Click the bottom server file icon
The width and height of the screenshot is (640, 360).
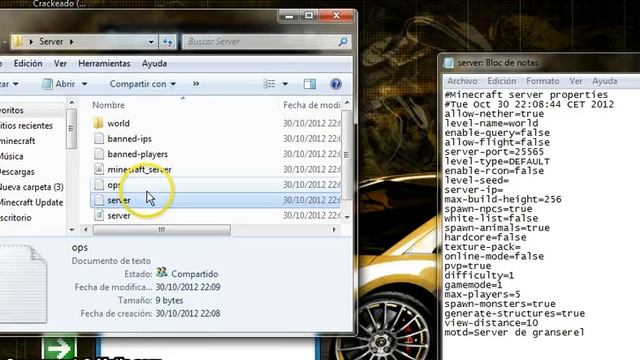(99, 215)
